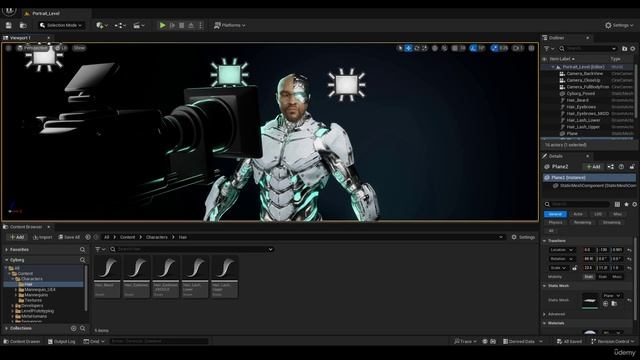Select the Viewport 1 tab
The height and width of the screenshot is (360, 640).
click(20, 38)
